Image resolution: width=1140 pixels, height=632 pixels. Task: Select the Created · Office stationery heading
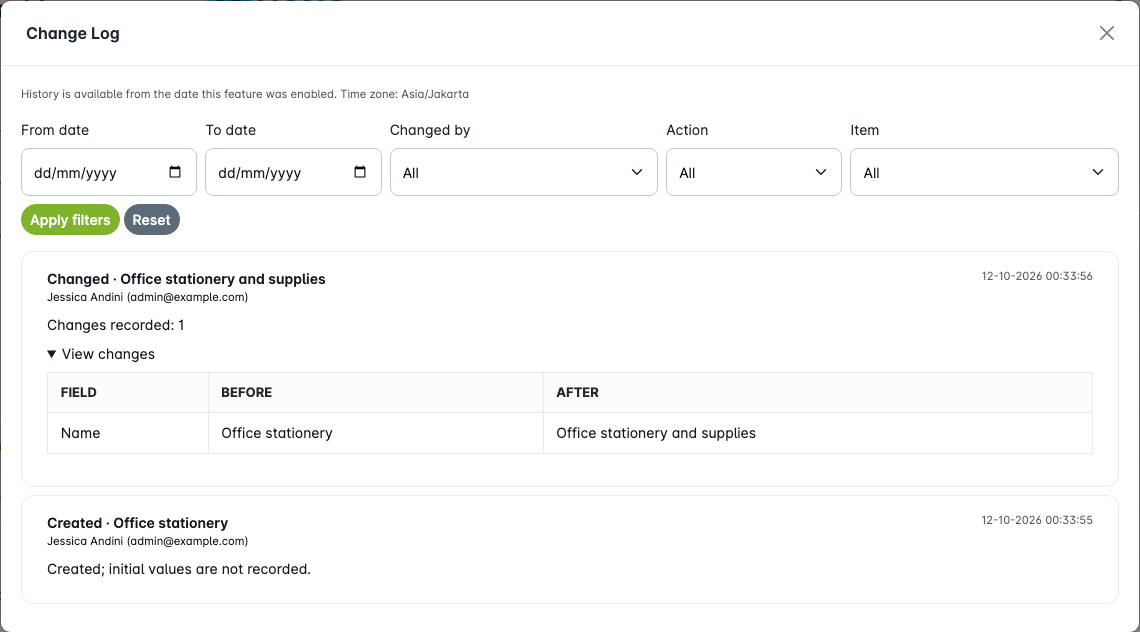(137, 523)
